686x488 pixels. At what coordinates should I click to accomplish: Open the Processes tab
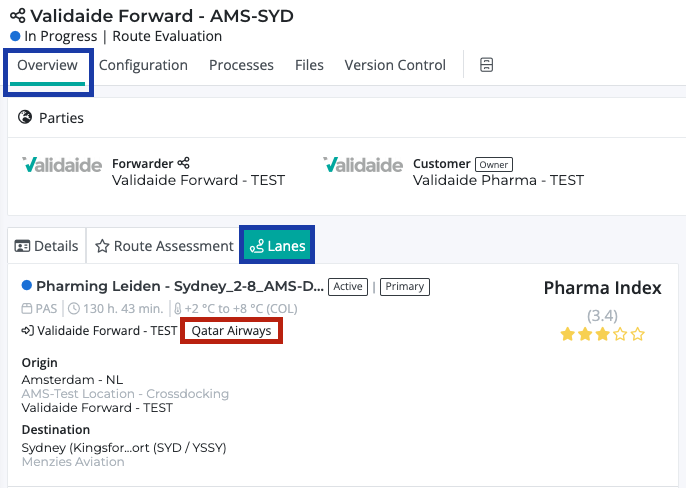pos(241,65)
